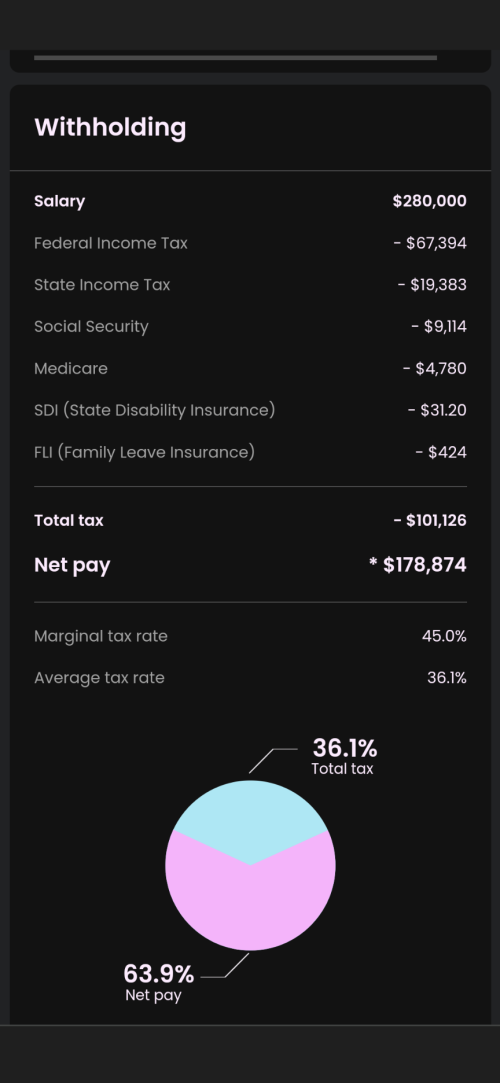
Task: Select the 36.1% Total tax chart label
Action: point(343,757)
